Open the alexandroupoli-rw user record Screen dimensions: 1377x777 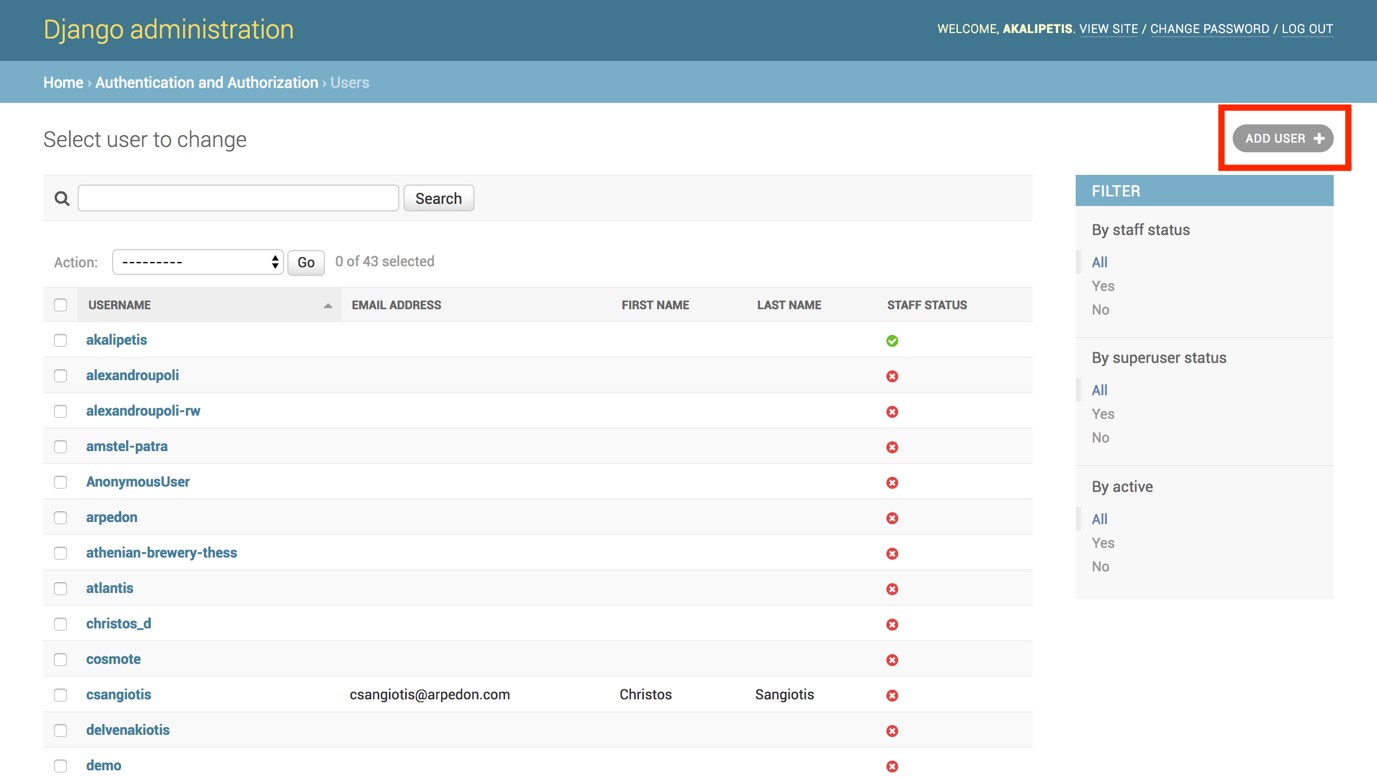click(x=143, y=411)
